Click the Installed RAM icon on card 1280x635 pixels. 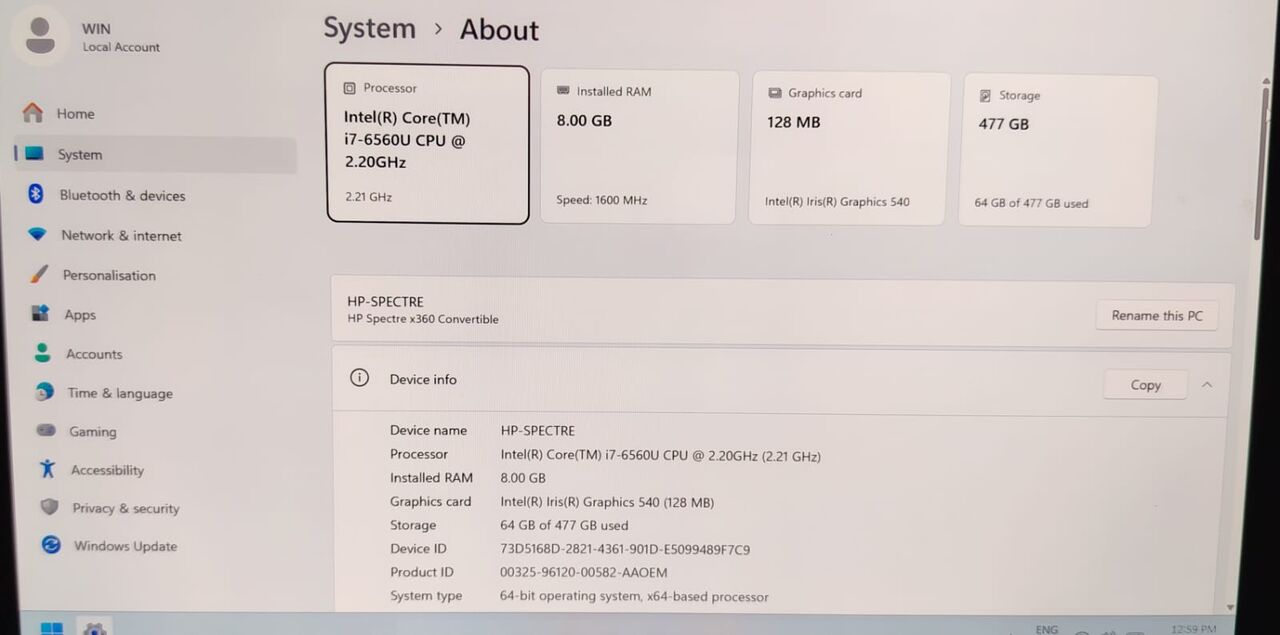tap(564, 91)
